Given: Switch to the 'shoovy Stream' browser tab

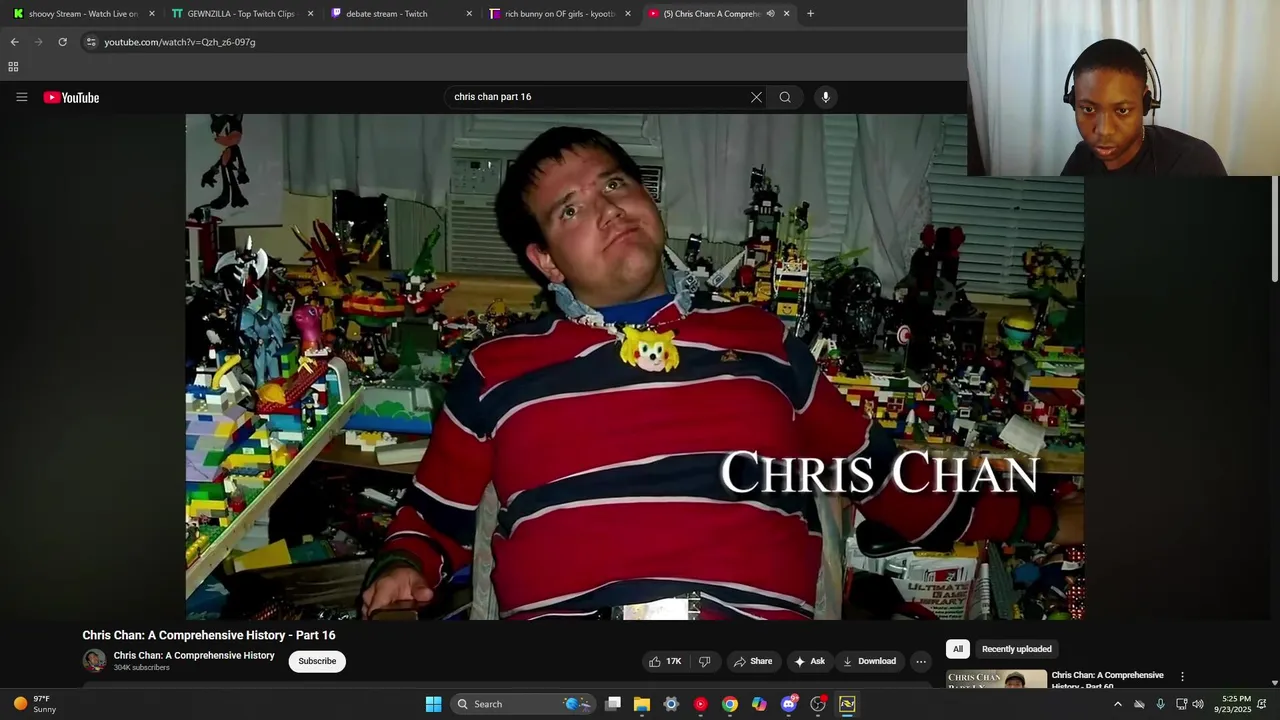Looking at the screenshot, I should 83,14.
